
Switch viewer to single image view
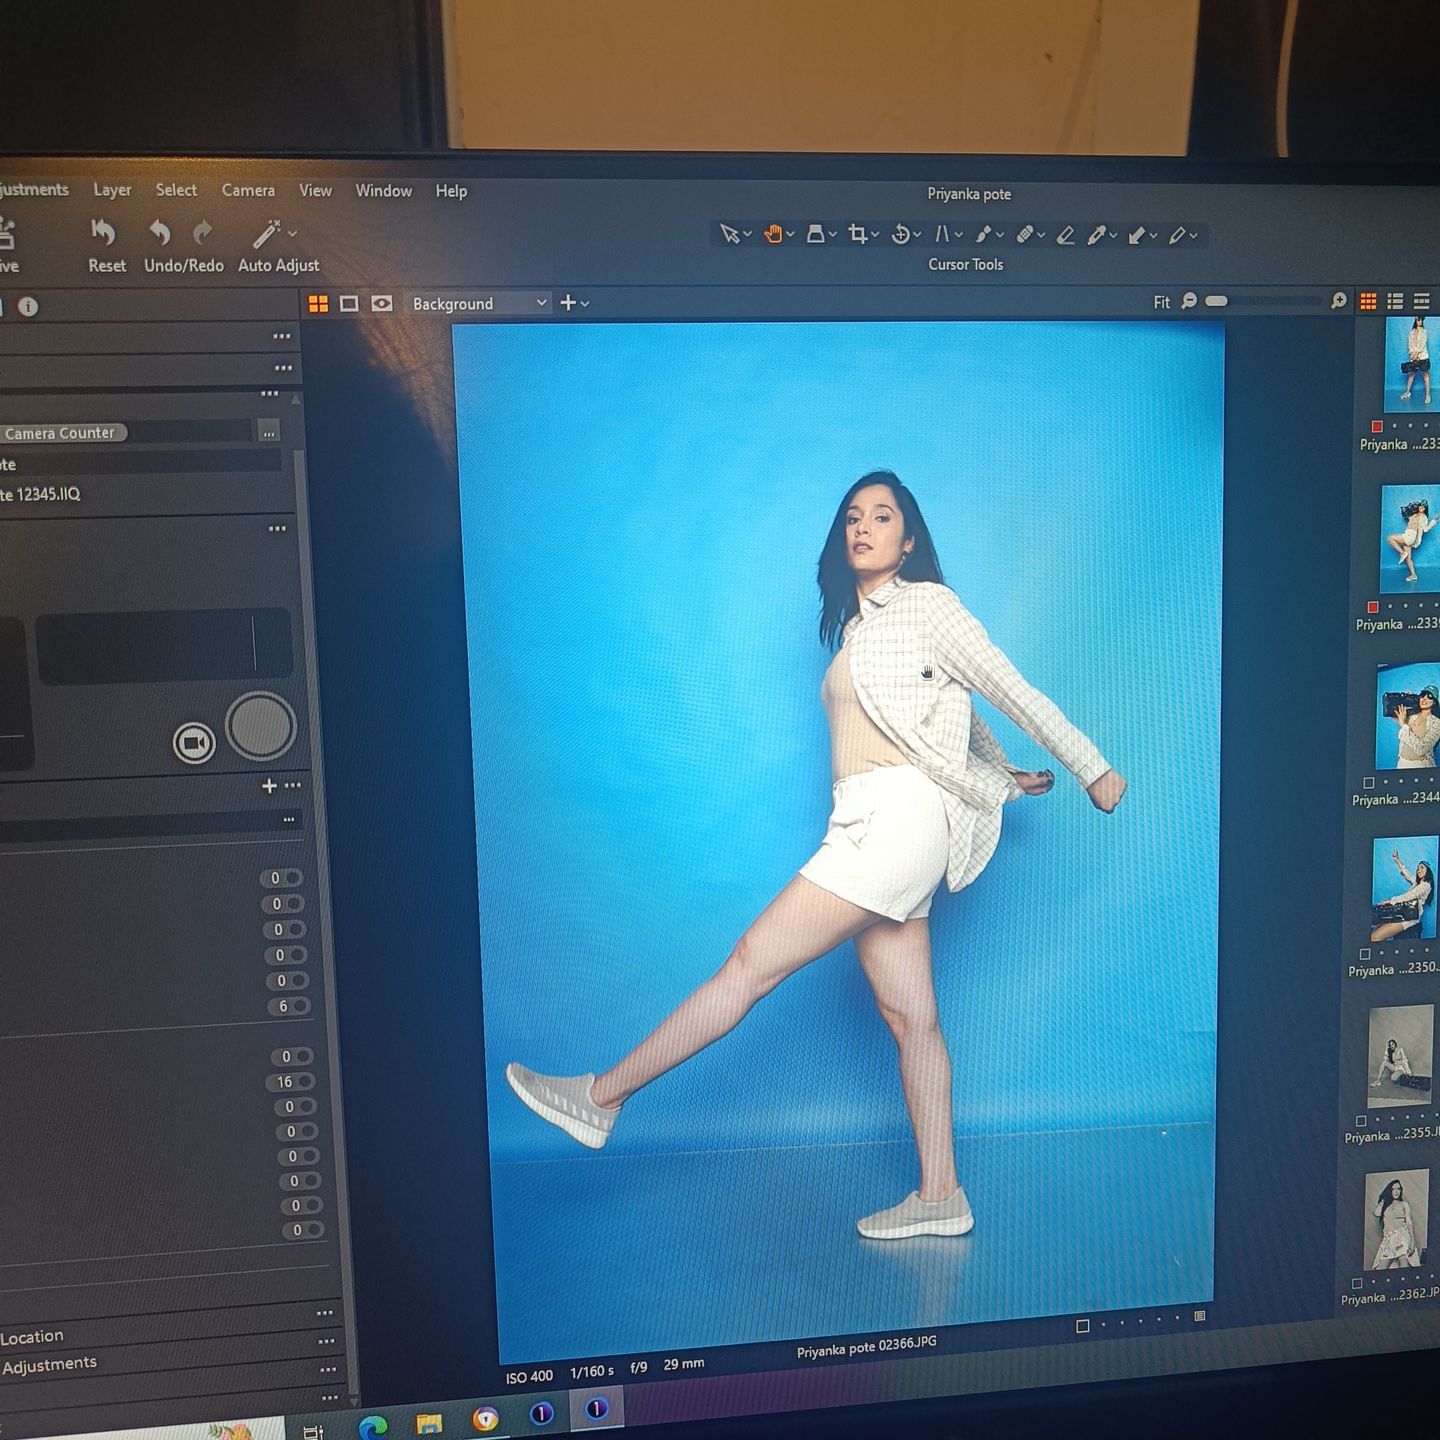(x=349, y=303)
